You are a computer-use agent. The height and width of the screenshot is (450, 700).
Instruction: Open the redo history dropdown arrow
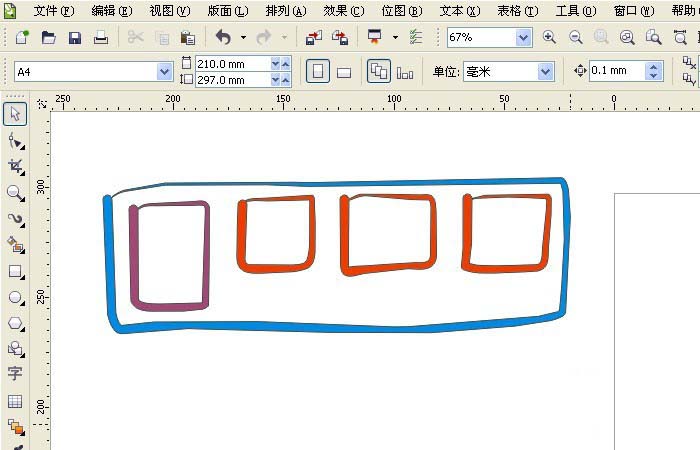click(x=284, y=38)
